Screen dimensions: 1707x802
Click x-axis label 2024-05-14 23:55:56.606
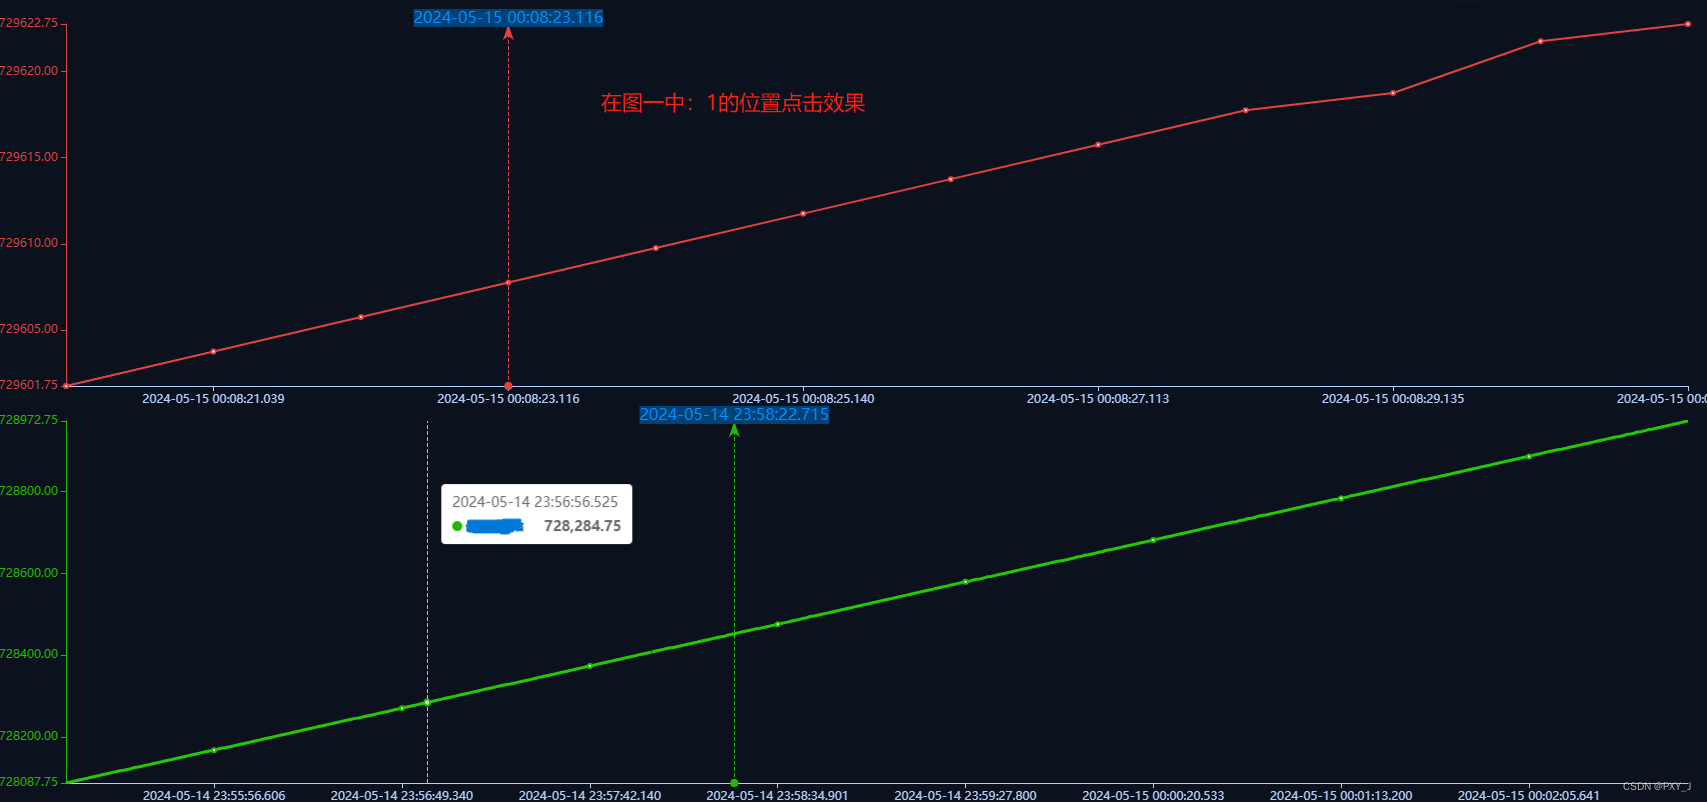(214, 796)
